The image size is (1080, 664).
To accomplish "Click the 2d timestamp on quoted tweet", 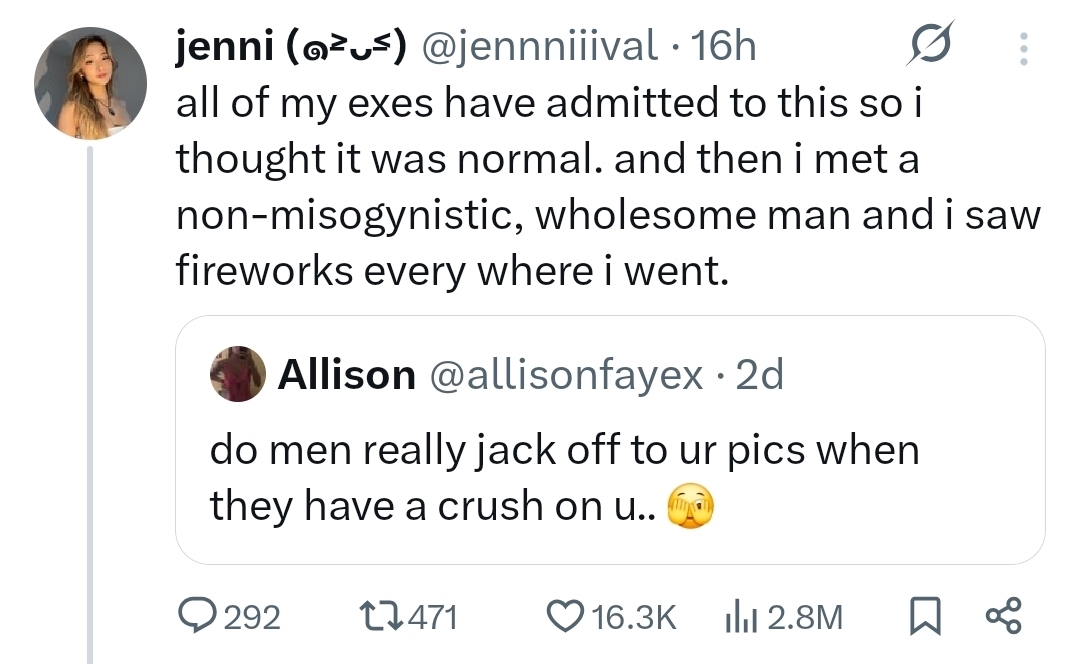I will 759,374.
